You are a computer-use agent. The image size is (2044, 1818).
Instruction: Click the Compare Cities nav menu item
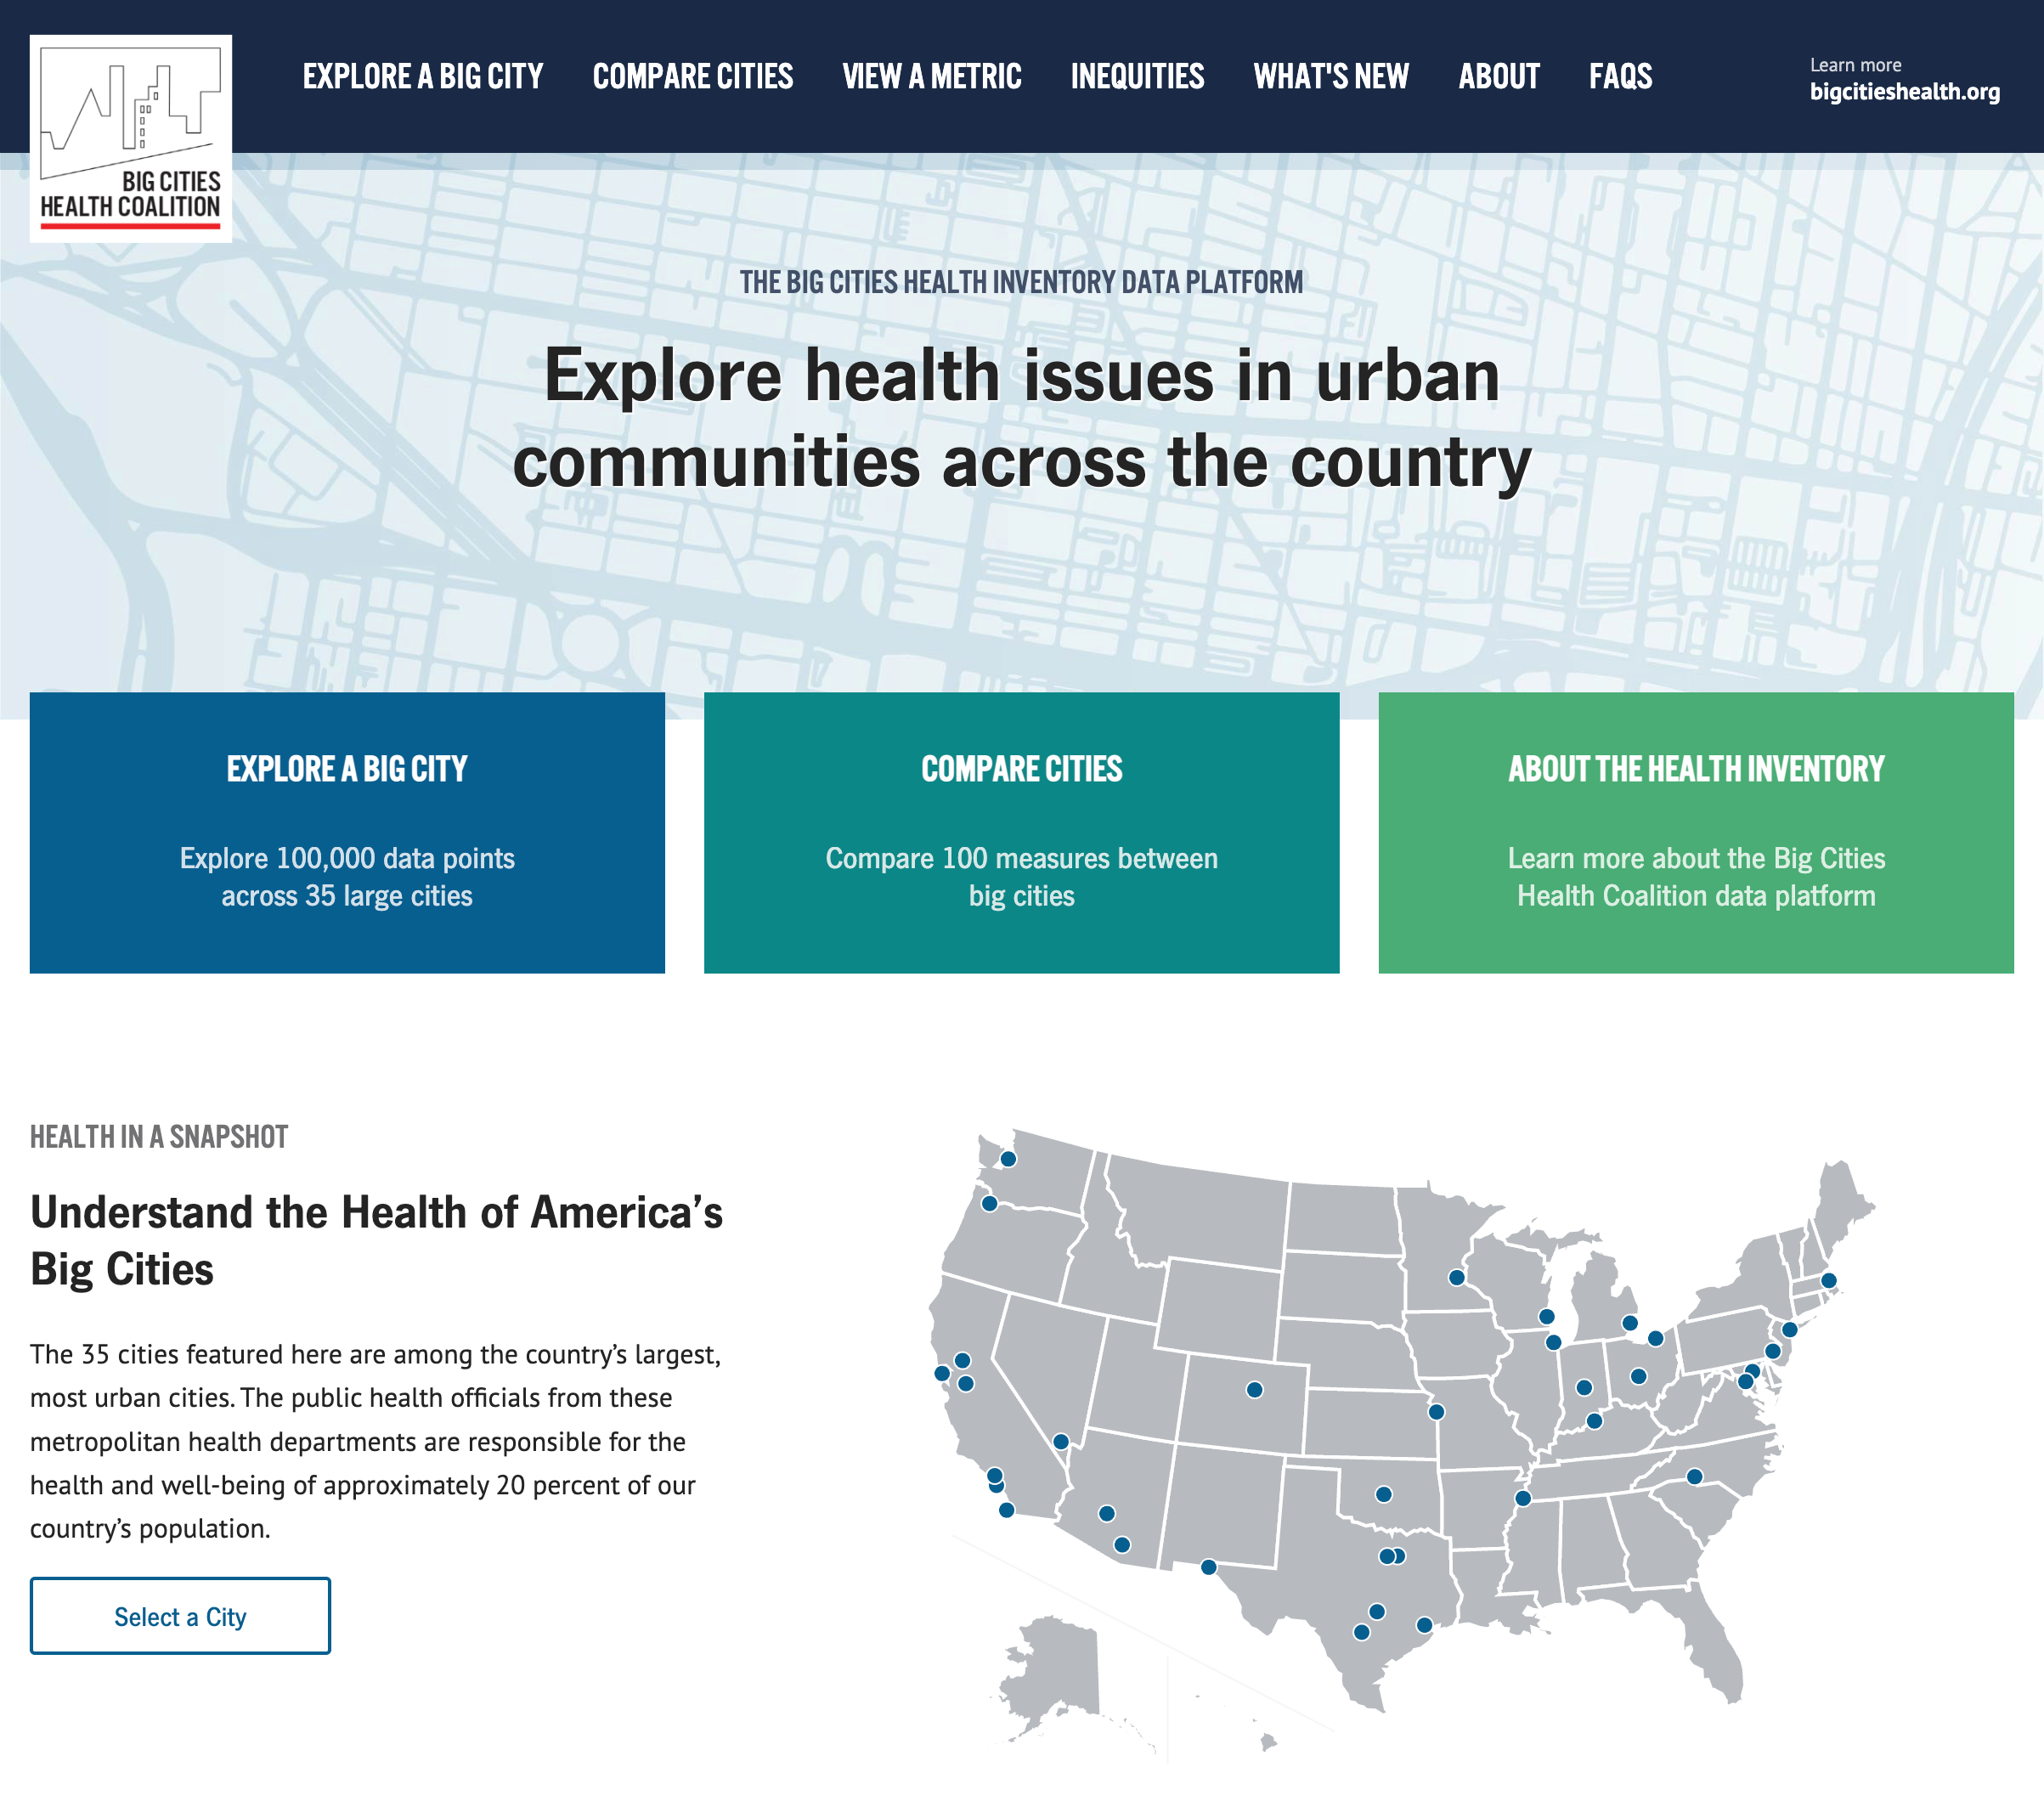point(693,74)
